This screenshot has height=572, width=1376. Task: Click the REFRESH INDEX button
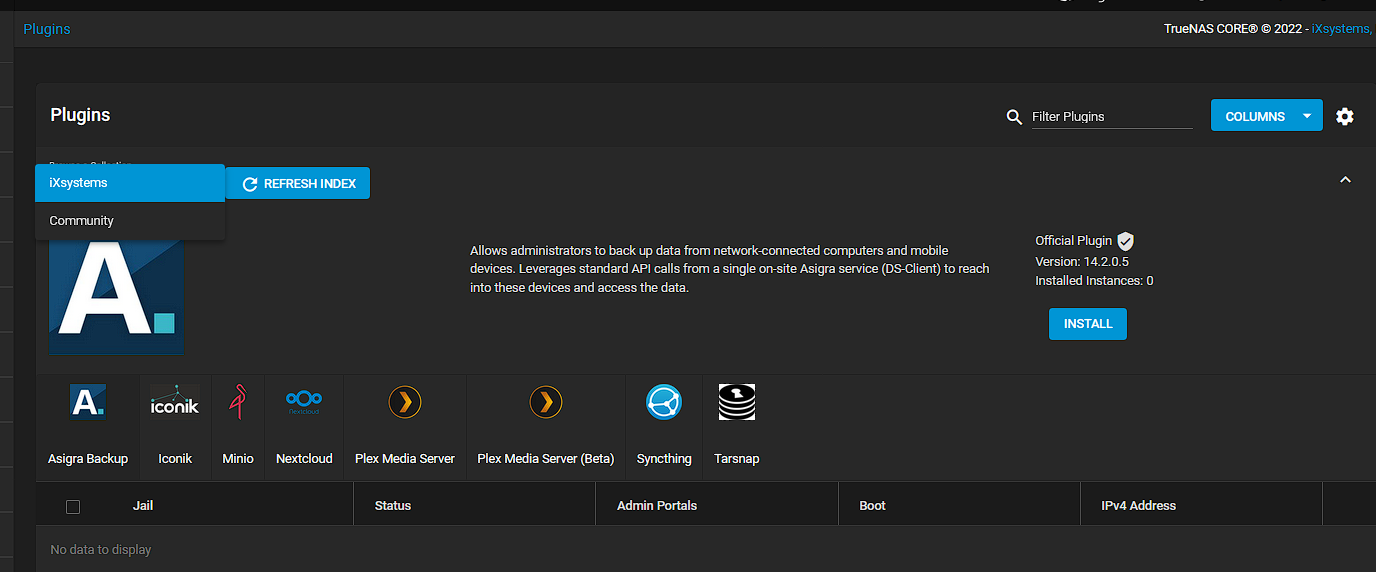[299, 184]
